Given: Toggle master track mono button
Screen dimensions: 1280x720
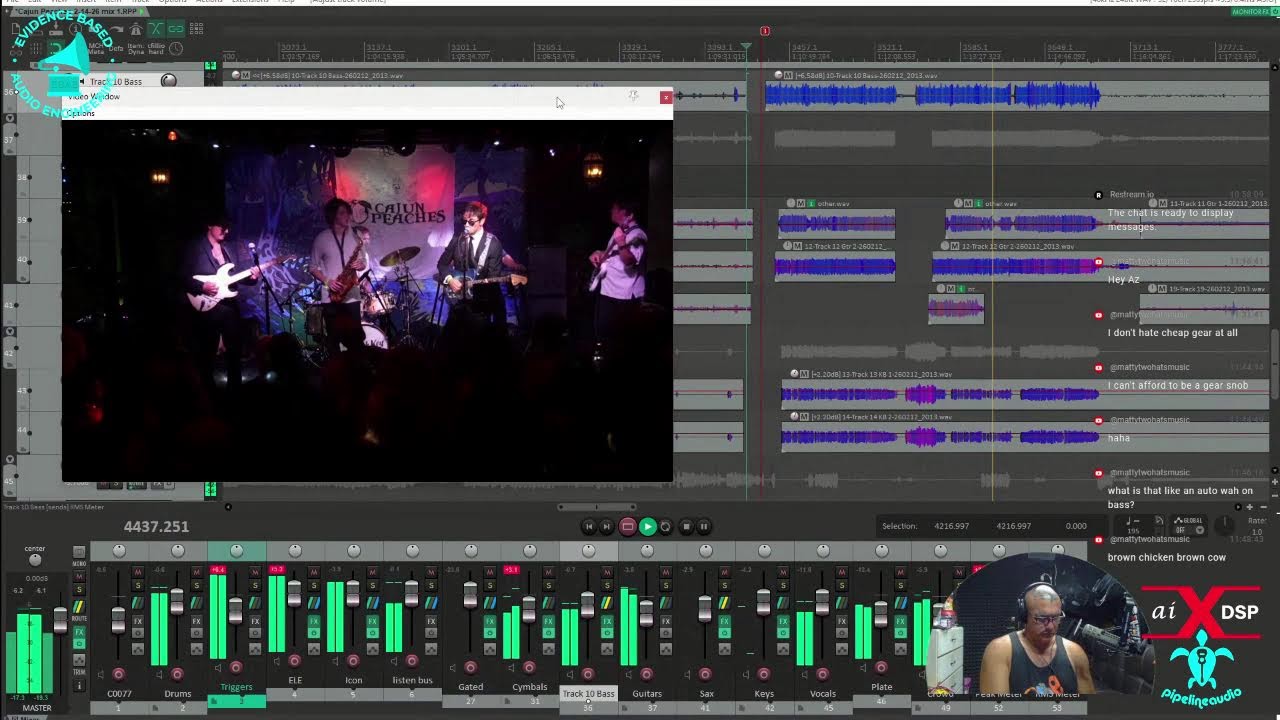Looking at the screenshot, I should pos(79,552).
